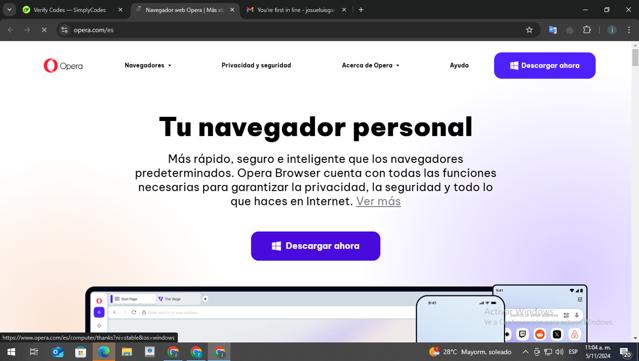The width and height of the screenshot is (639, 361).
Task: Open the network tray icon
Action: coord(548,352)
